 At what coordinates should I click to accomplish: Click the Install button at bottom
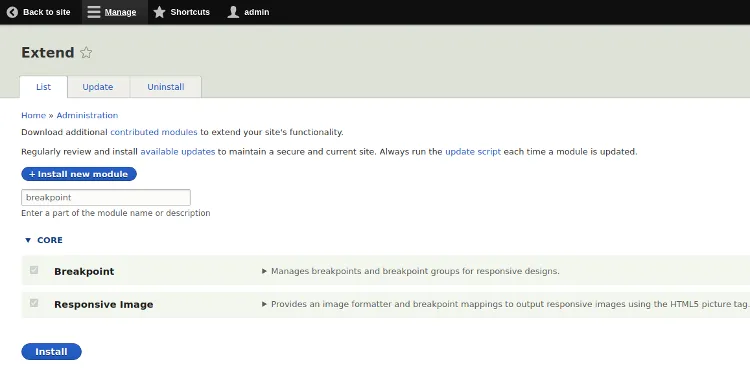51,352
